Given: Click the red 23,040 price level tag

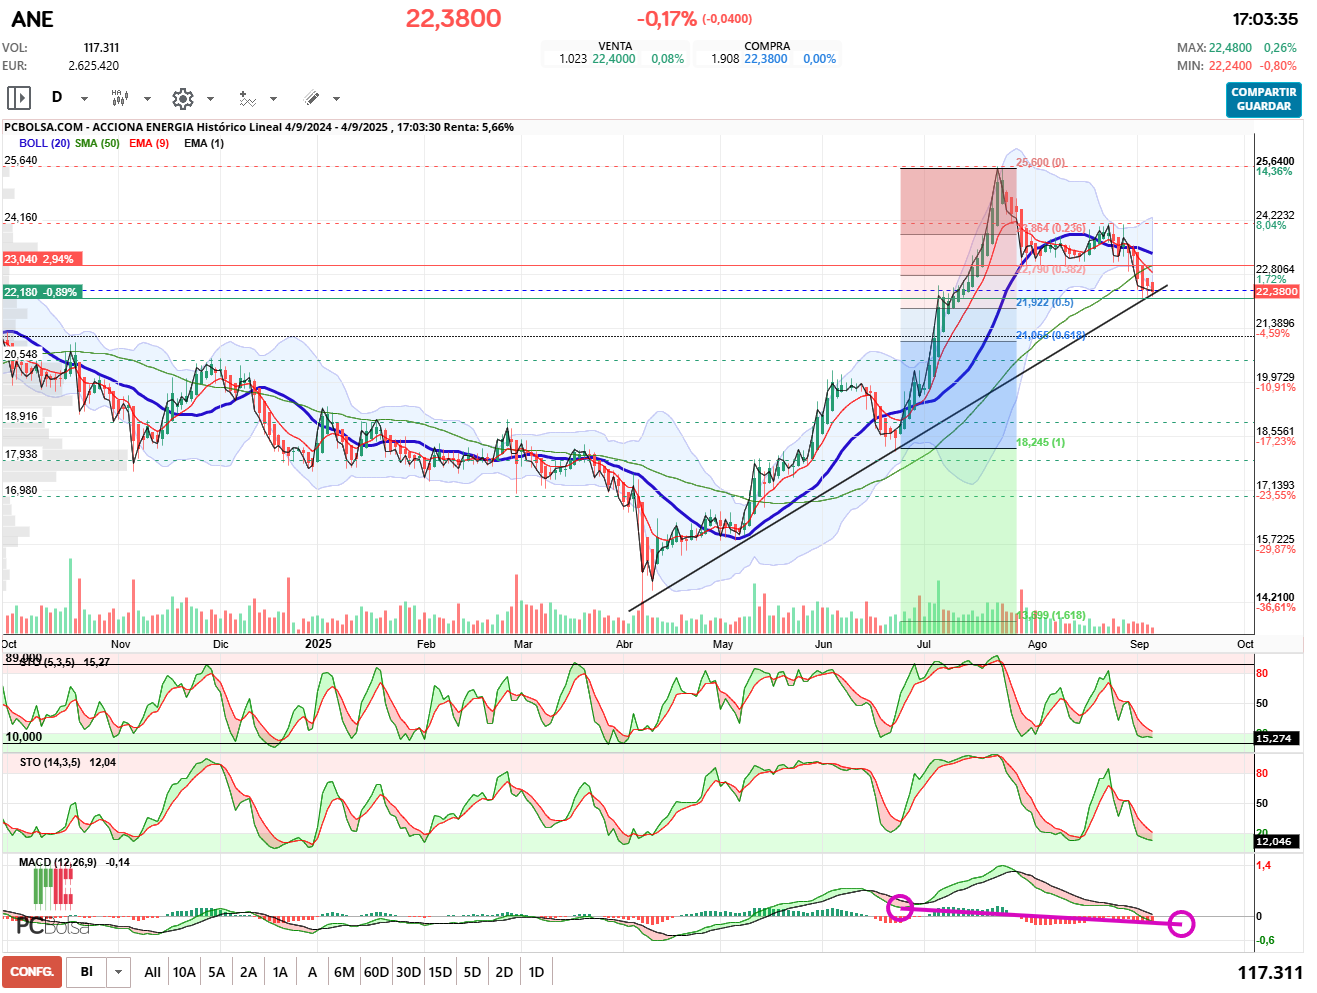Looking at the screenshot, I should click(42, 259).
